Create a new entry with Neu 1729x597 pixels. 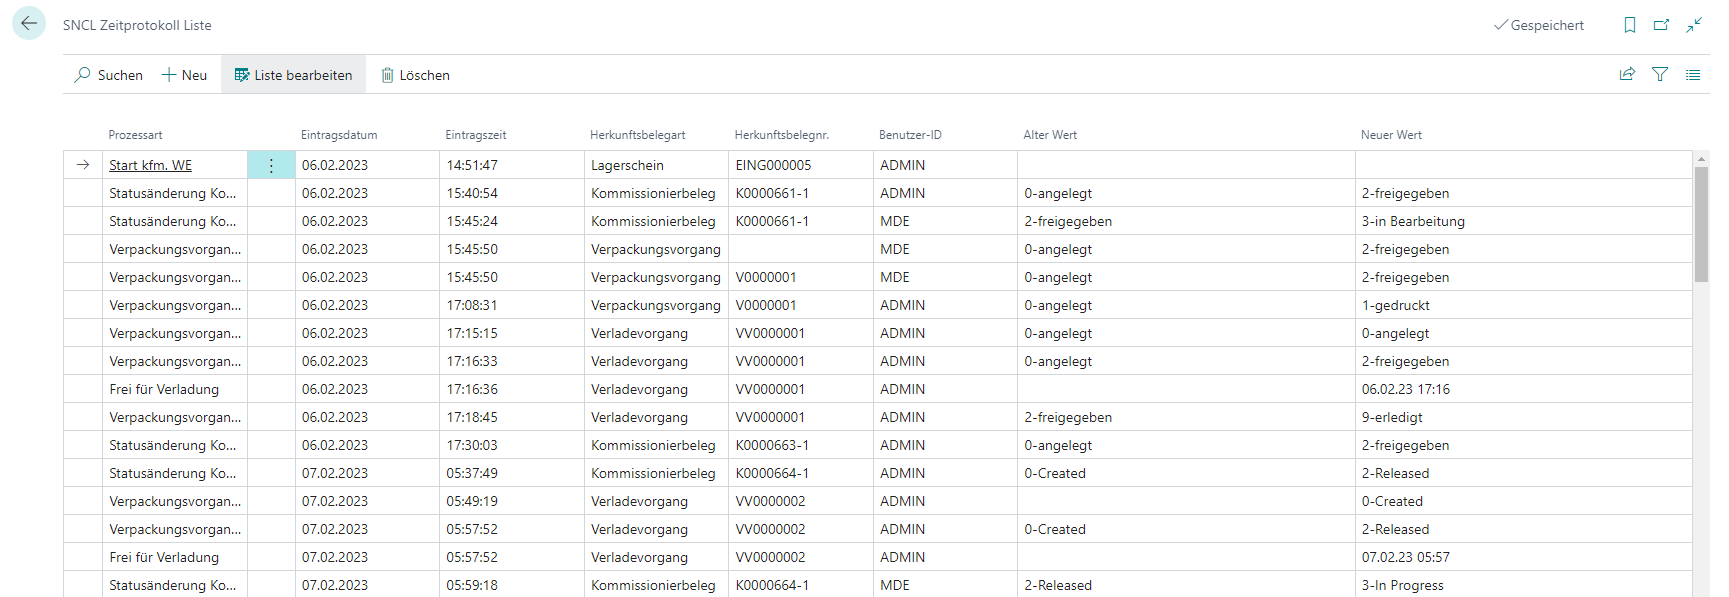tap(185, 75)
